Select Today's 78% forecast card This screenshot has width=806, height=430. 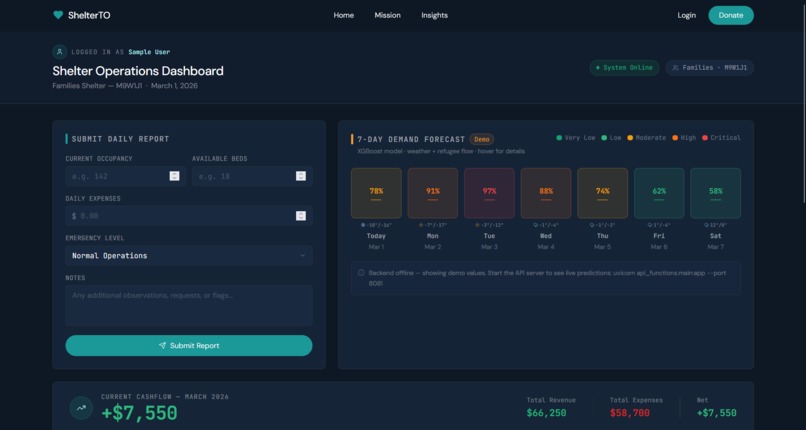376,193
